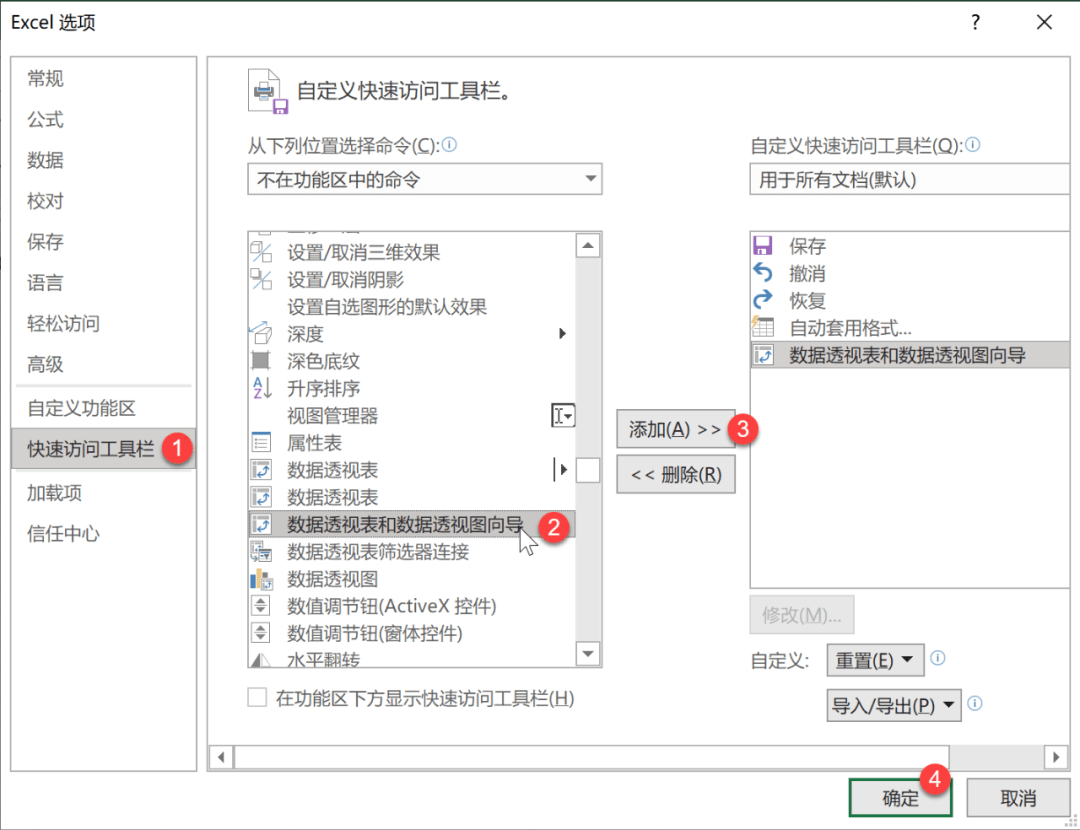
Task: Close the Excel 选项 dialog
Action: 1044,23
